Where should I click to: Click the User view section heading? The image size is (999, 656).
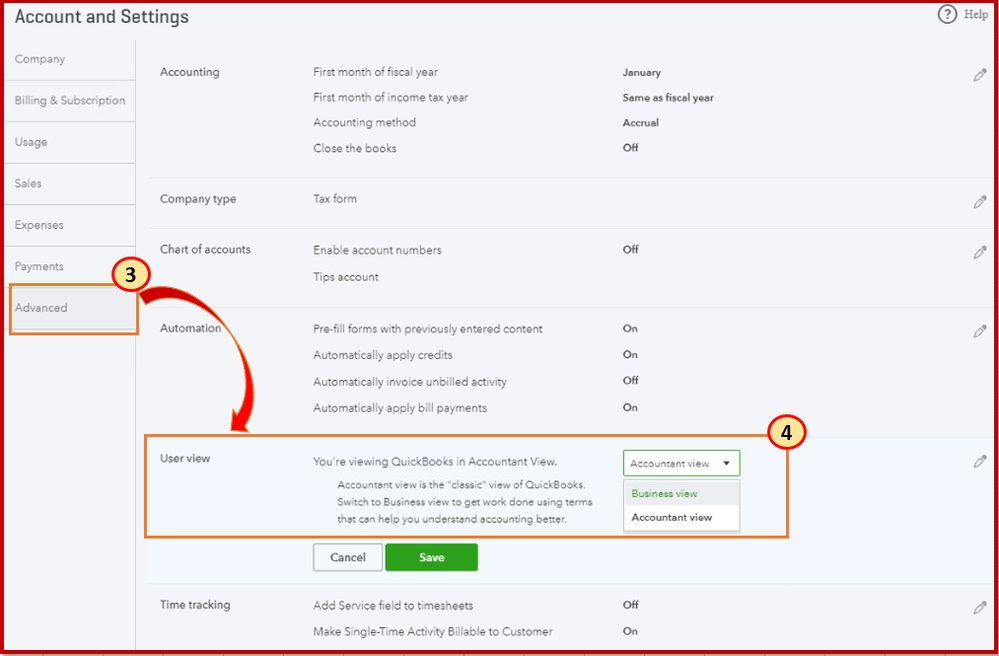[x=185, y=459]
